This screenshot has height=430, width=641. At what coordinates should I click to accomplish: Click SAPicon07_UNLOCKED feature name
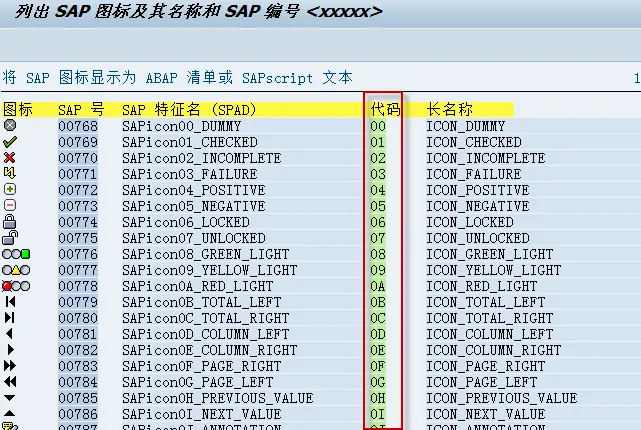click(194, 238)
